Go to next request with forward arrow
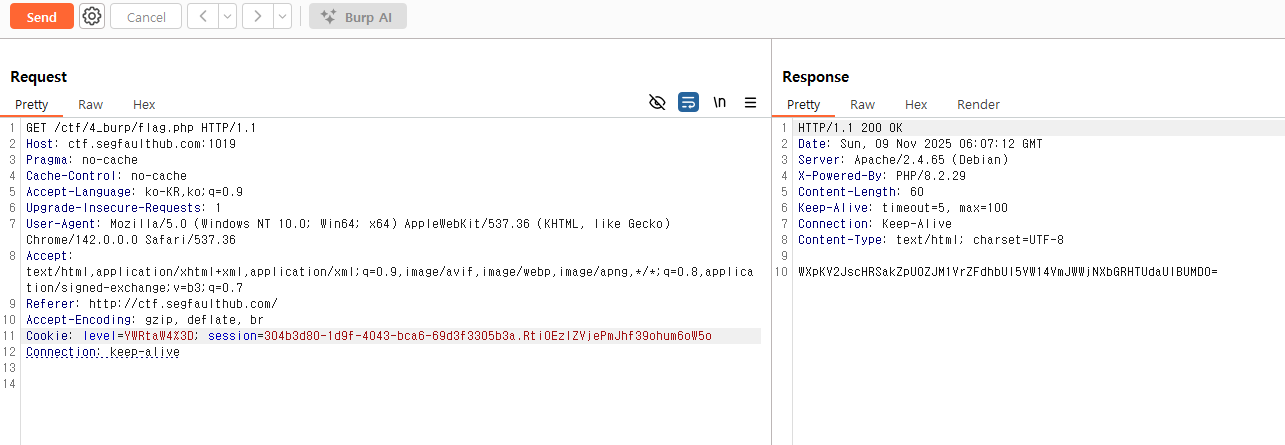 tap(258, 17)
